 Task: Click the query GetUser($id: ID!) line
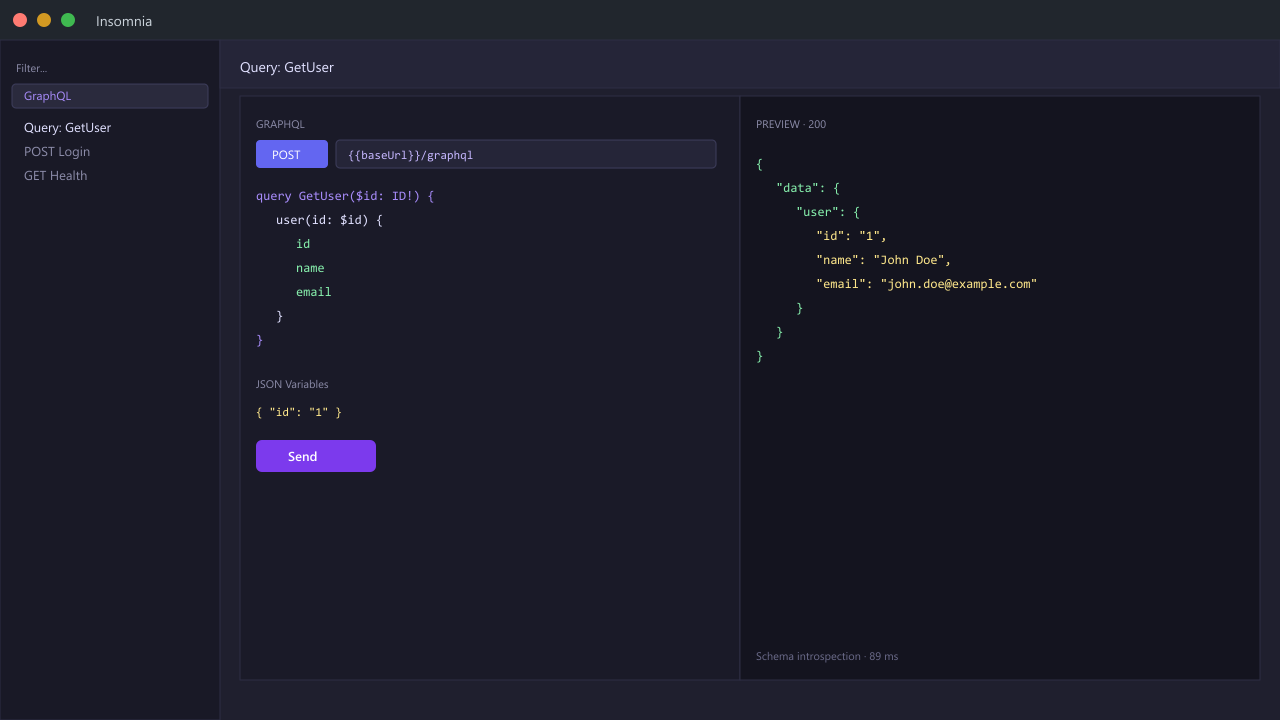click(x=345, y=196)
